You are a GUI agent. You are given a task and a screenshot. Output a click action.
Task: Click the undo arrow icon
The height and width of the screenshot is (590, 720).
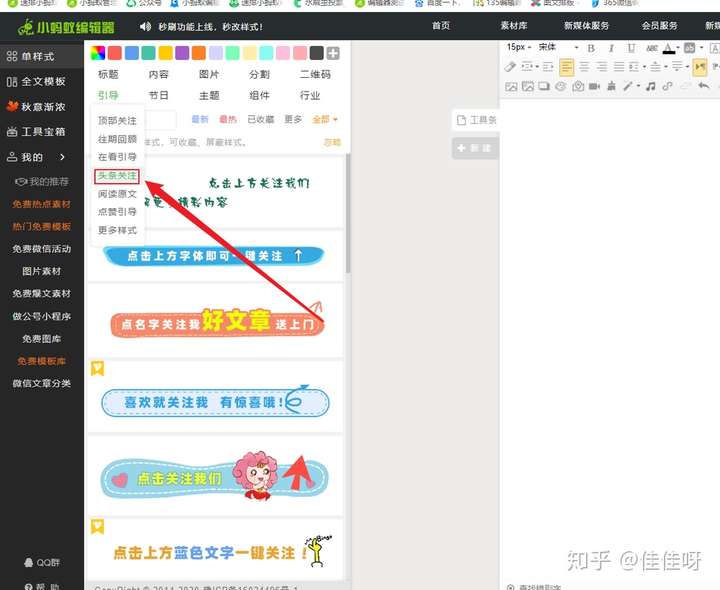(x=703, y=86)
